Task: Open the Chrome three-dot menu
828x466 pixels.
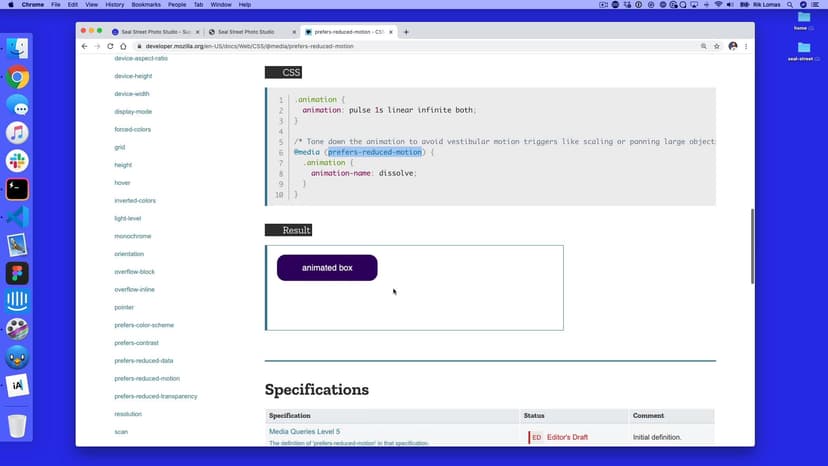Action: 746,46
